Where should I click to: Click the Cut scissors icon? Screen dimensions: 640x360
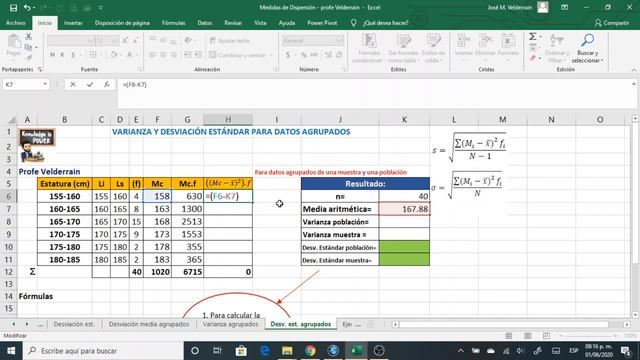tap(28, 37)
